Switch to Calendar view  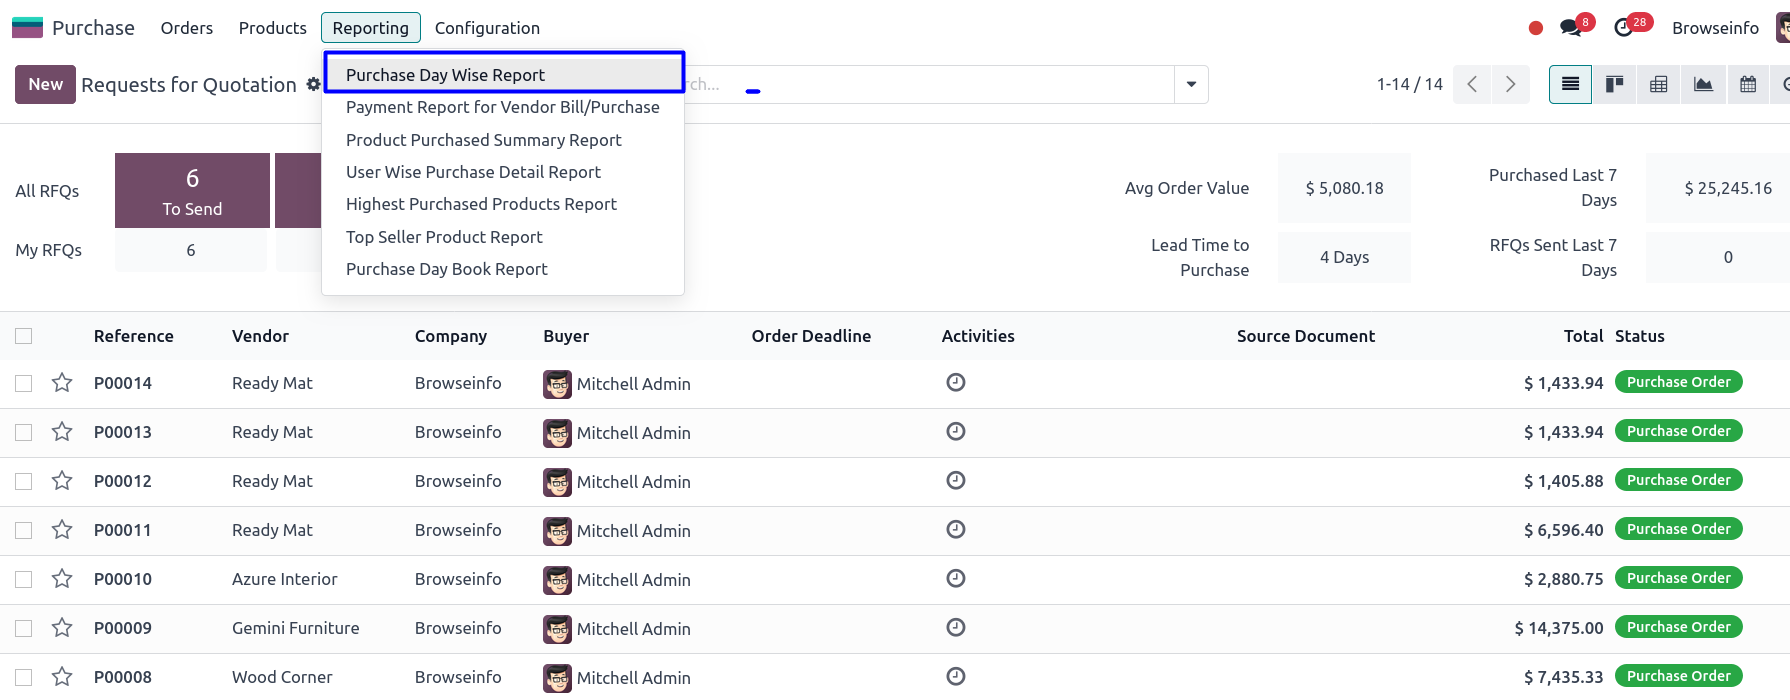[x=1747, y=85]
